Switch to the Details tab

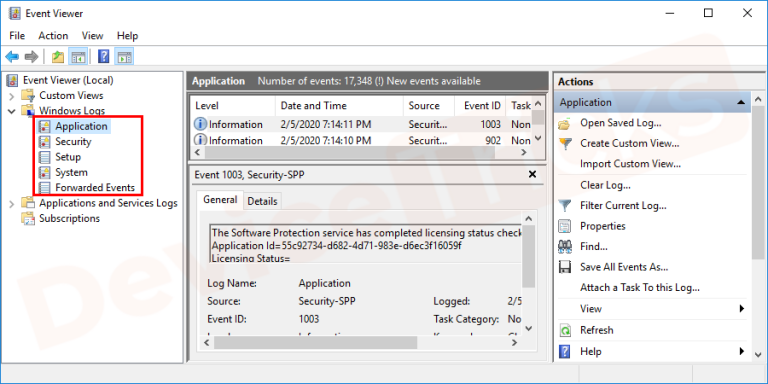(262, 201)
